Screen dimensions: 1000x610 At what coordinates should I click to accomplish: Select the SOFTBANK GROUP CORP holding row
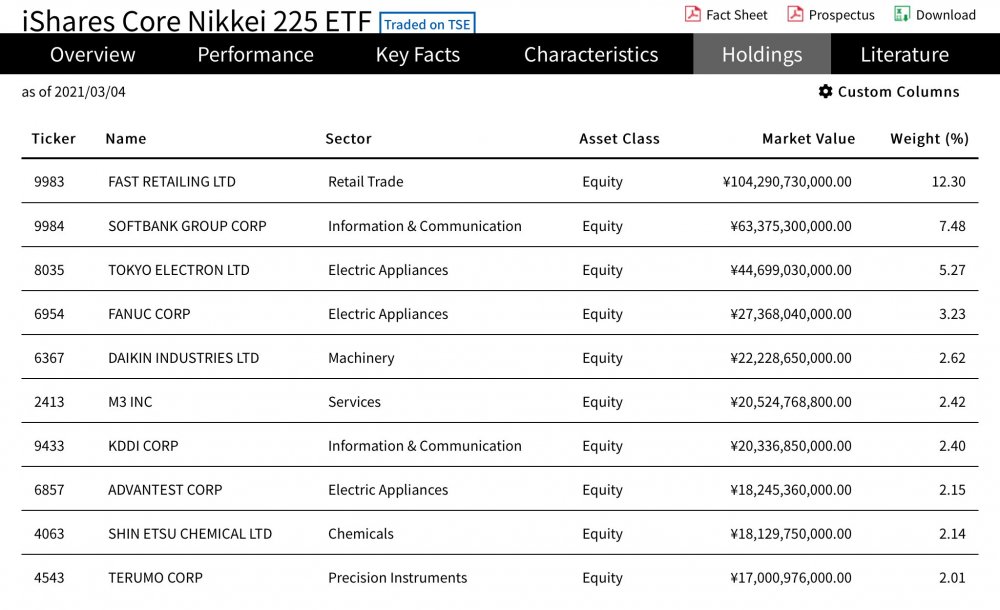[x=187, y=226]
